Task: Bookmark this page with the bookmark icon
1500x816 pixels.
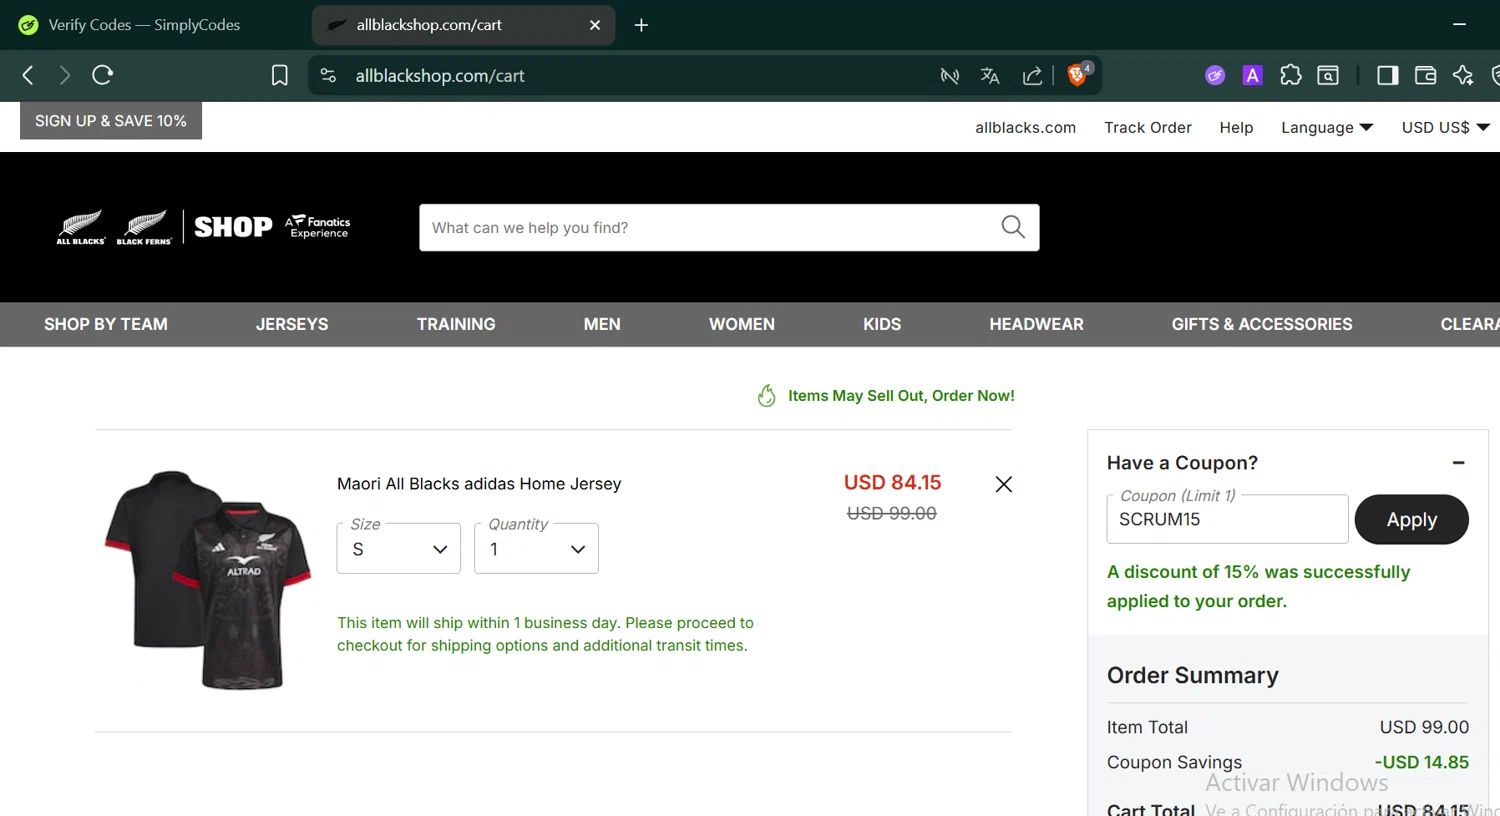Action: pyautogui.click(x=280, y=75)
